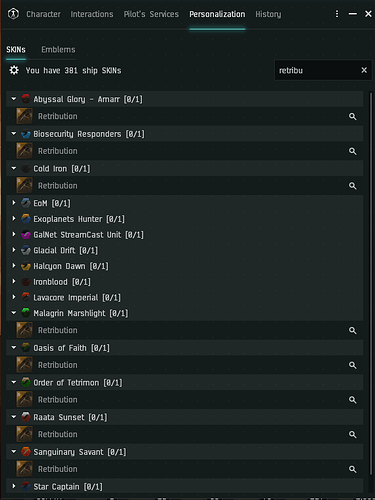The height and width of the screenshot is (500, 375).
Task: Click magnifier for Sanguinary Savant Retribution
Action: tap(352, 469)
